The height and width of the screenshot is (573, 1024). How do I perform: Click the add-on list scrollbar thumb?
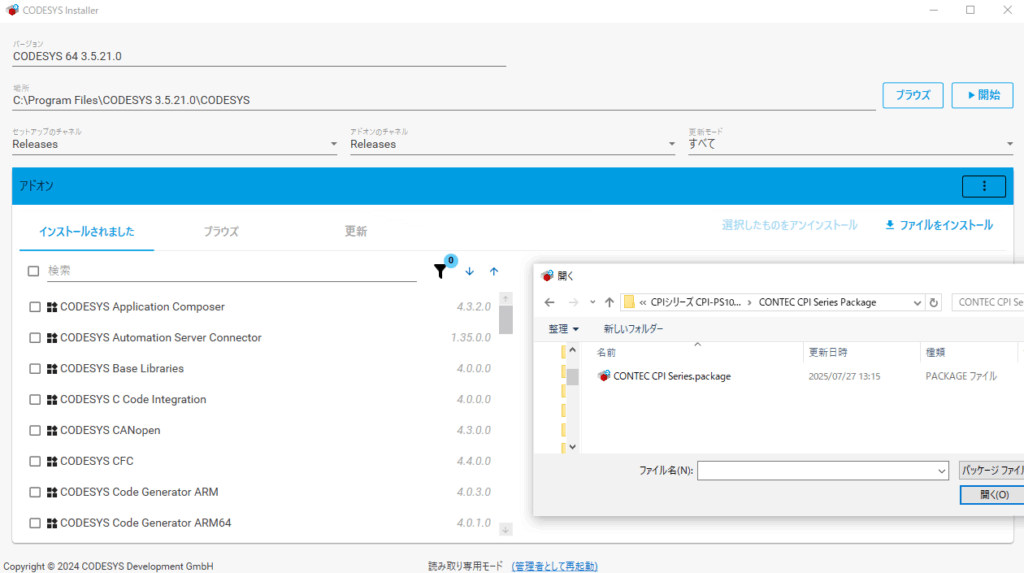click(505, 320)
